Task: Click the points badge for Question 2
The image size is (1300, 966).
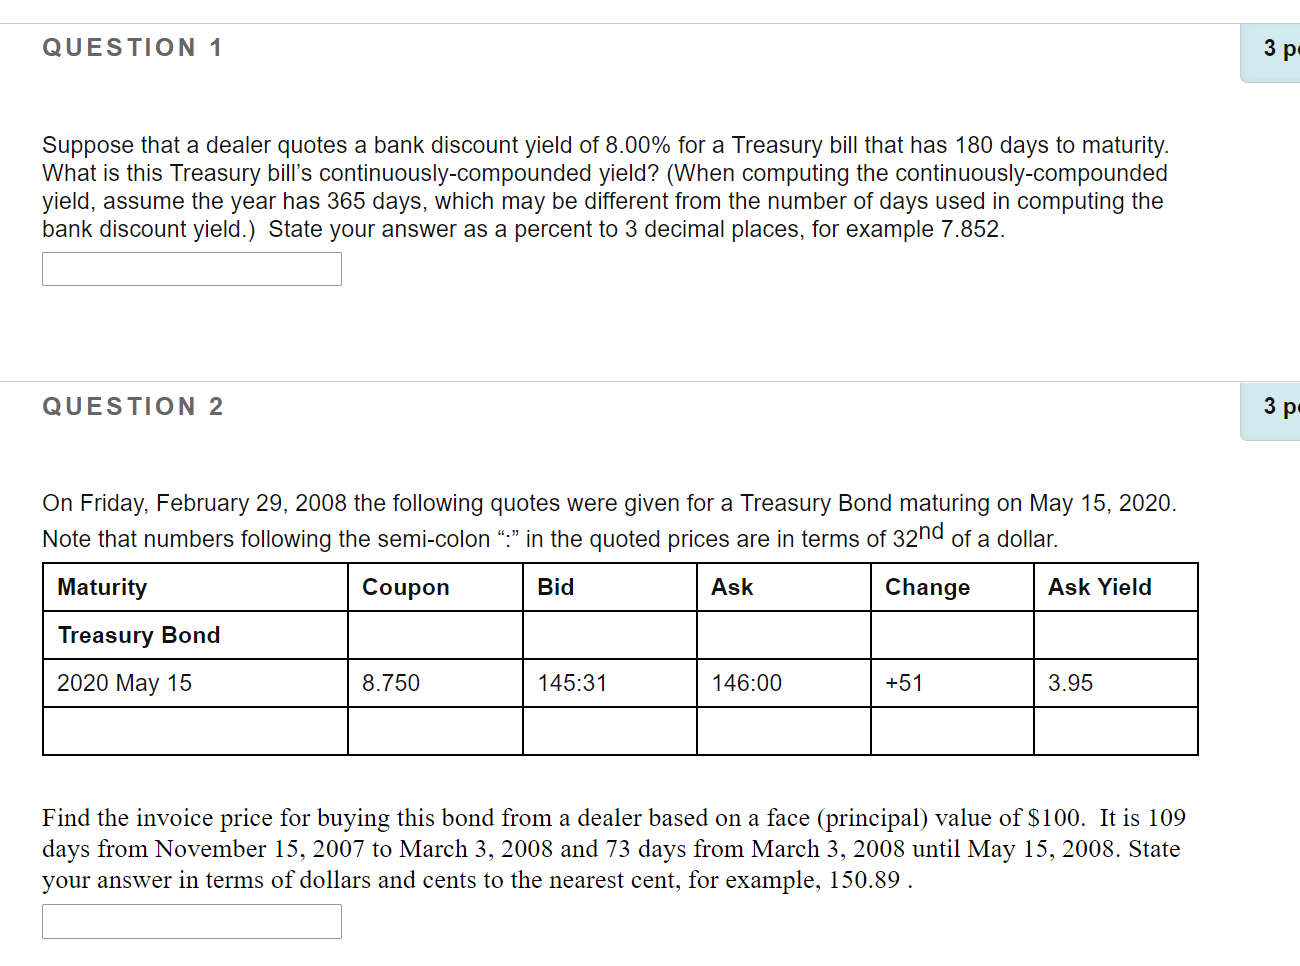Action: point(1275,406)
